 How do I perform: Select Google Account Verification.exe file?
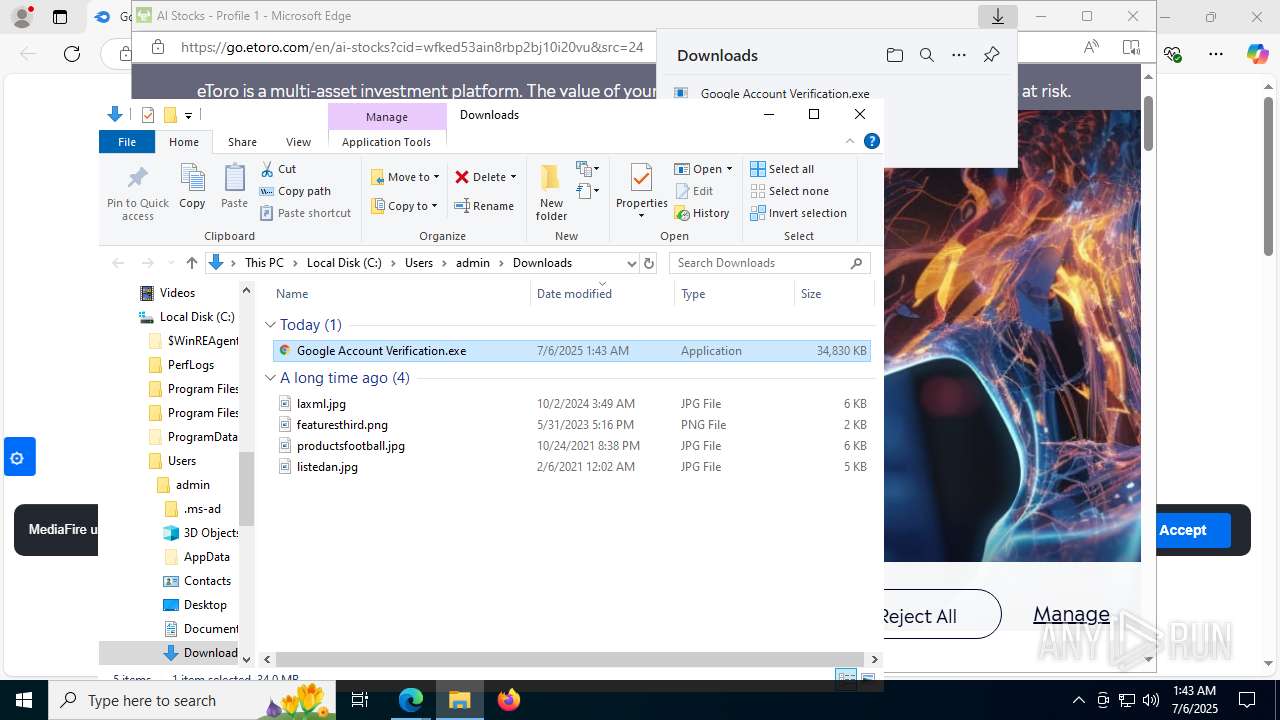pyautogui.click(x=571, y=351)
